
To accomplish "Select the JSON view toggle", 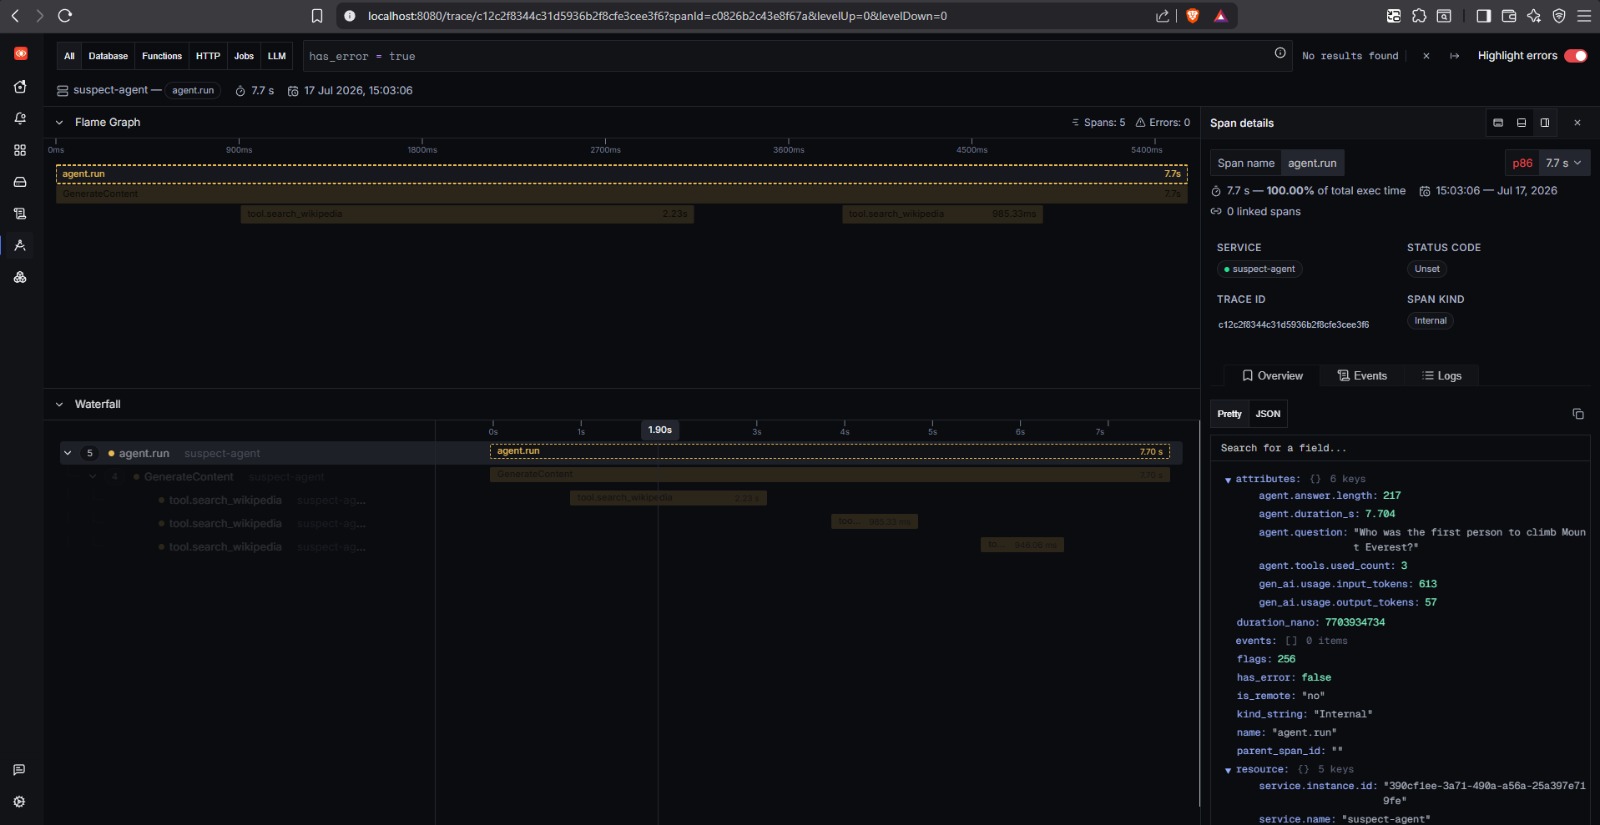I will click(x=1268, y=414).
